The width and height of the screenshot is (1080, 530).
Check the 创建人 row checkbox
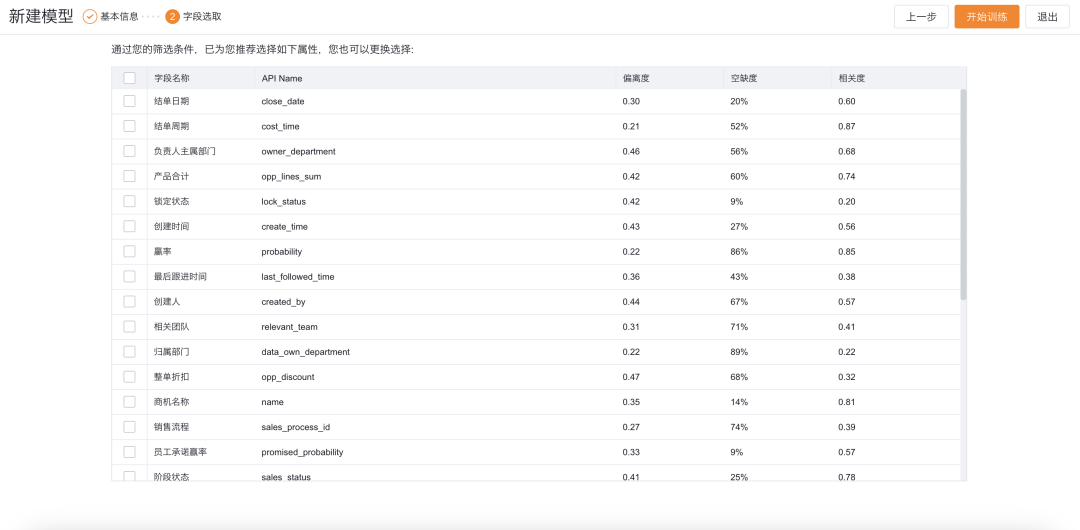[129, 301]
